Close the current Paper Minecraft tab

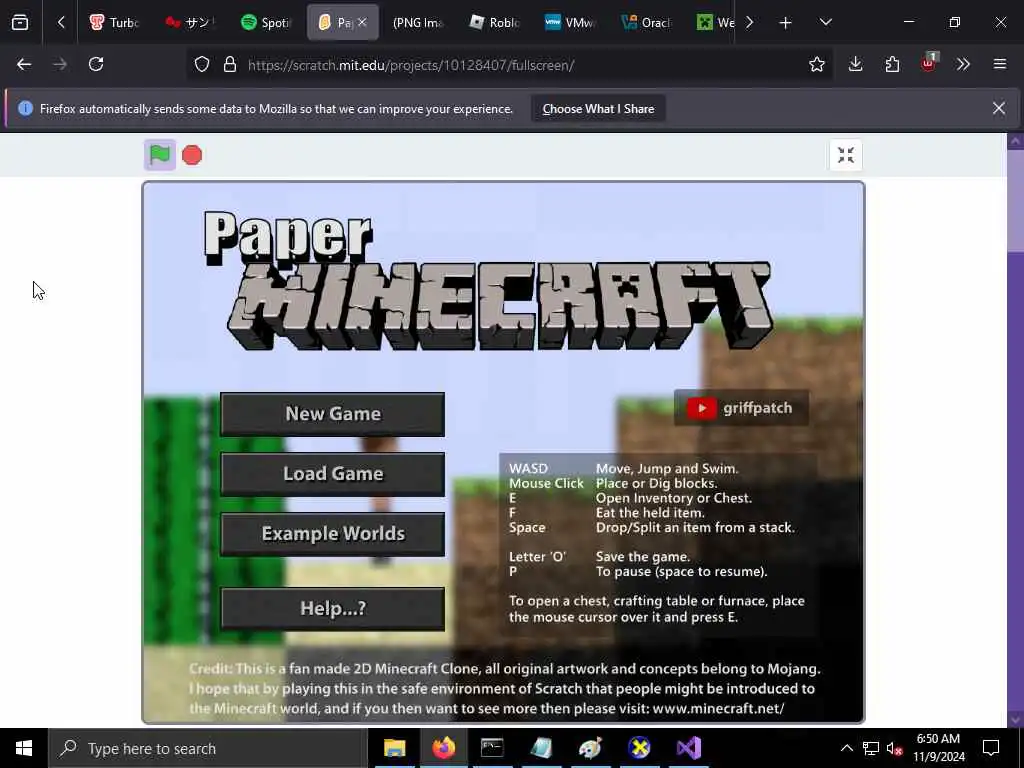tap(362, 22)
